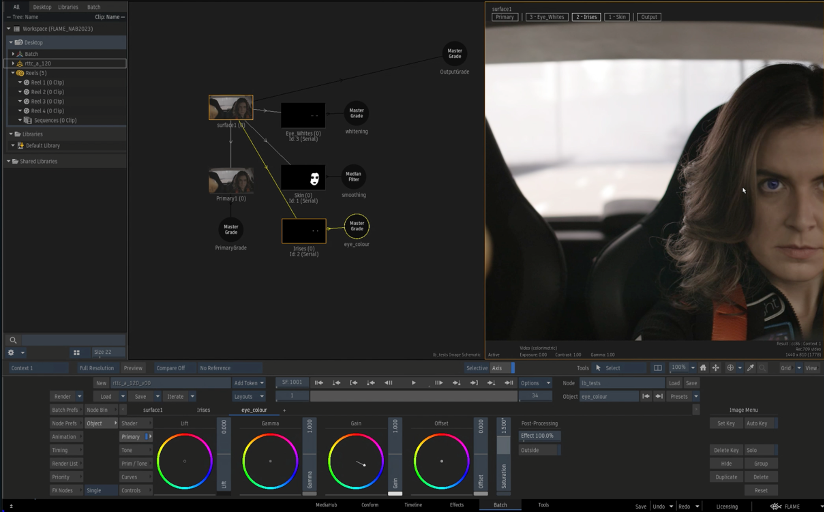Click the Duplicate button
Screen dimensions: 824x512
tap(726, 477)
